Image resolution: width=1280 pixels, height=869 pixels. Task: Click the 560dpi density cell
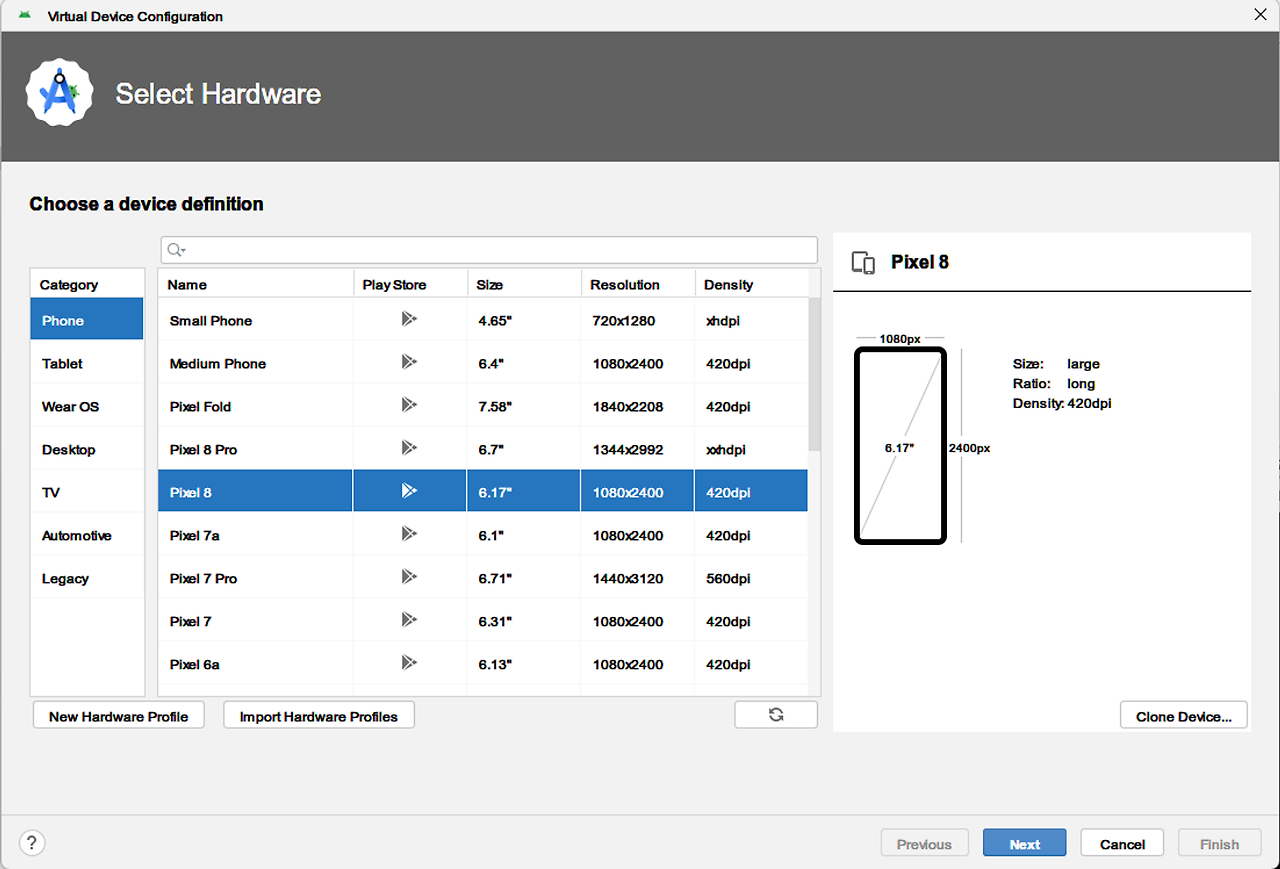pyautogui.click(x=751, y=578)
